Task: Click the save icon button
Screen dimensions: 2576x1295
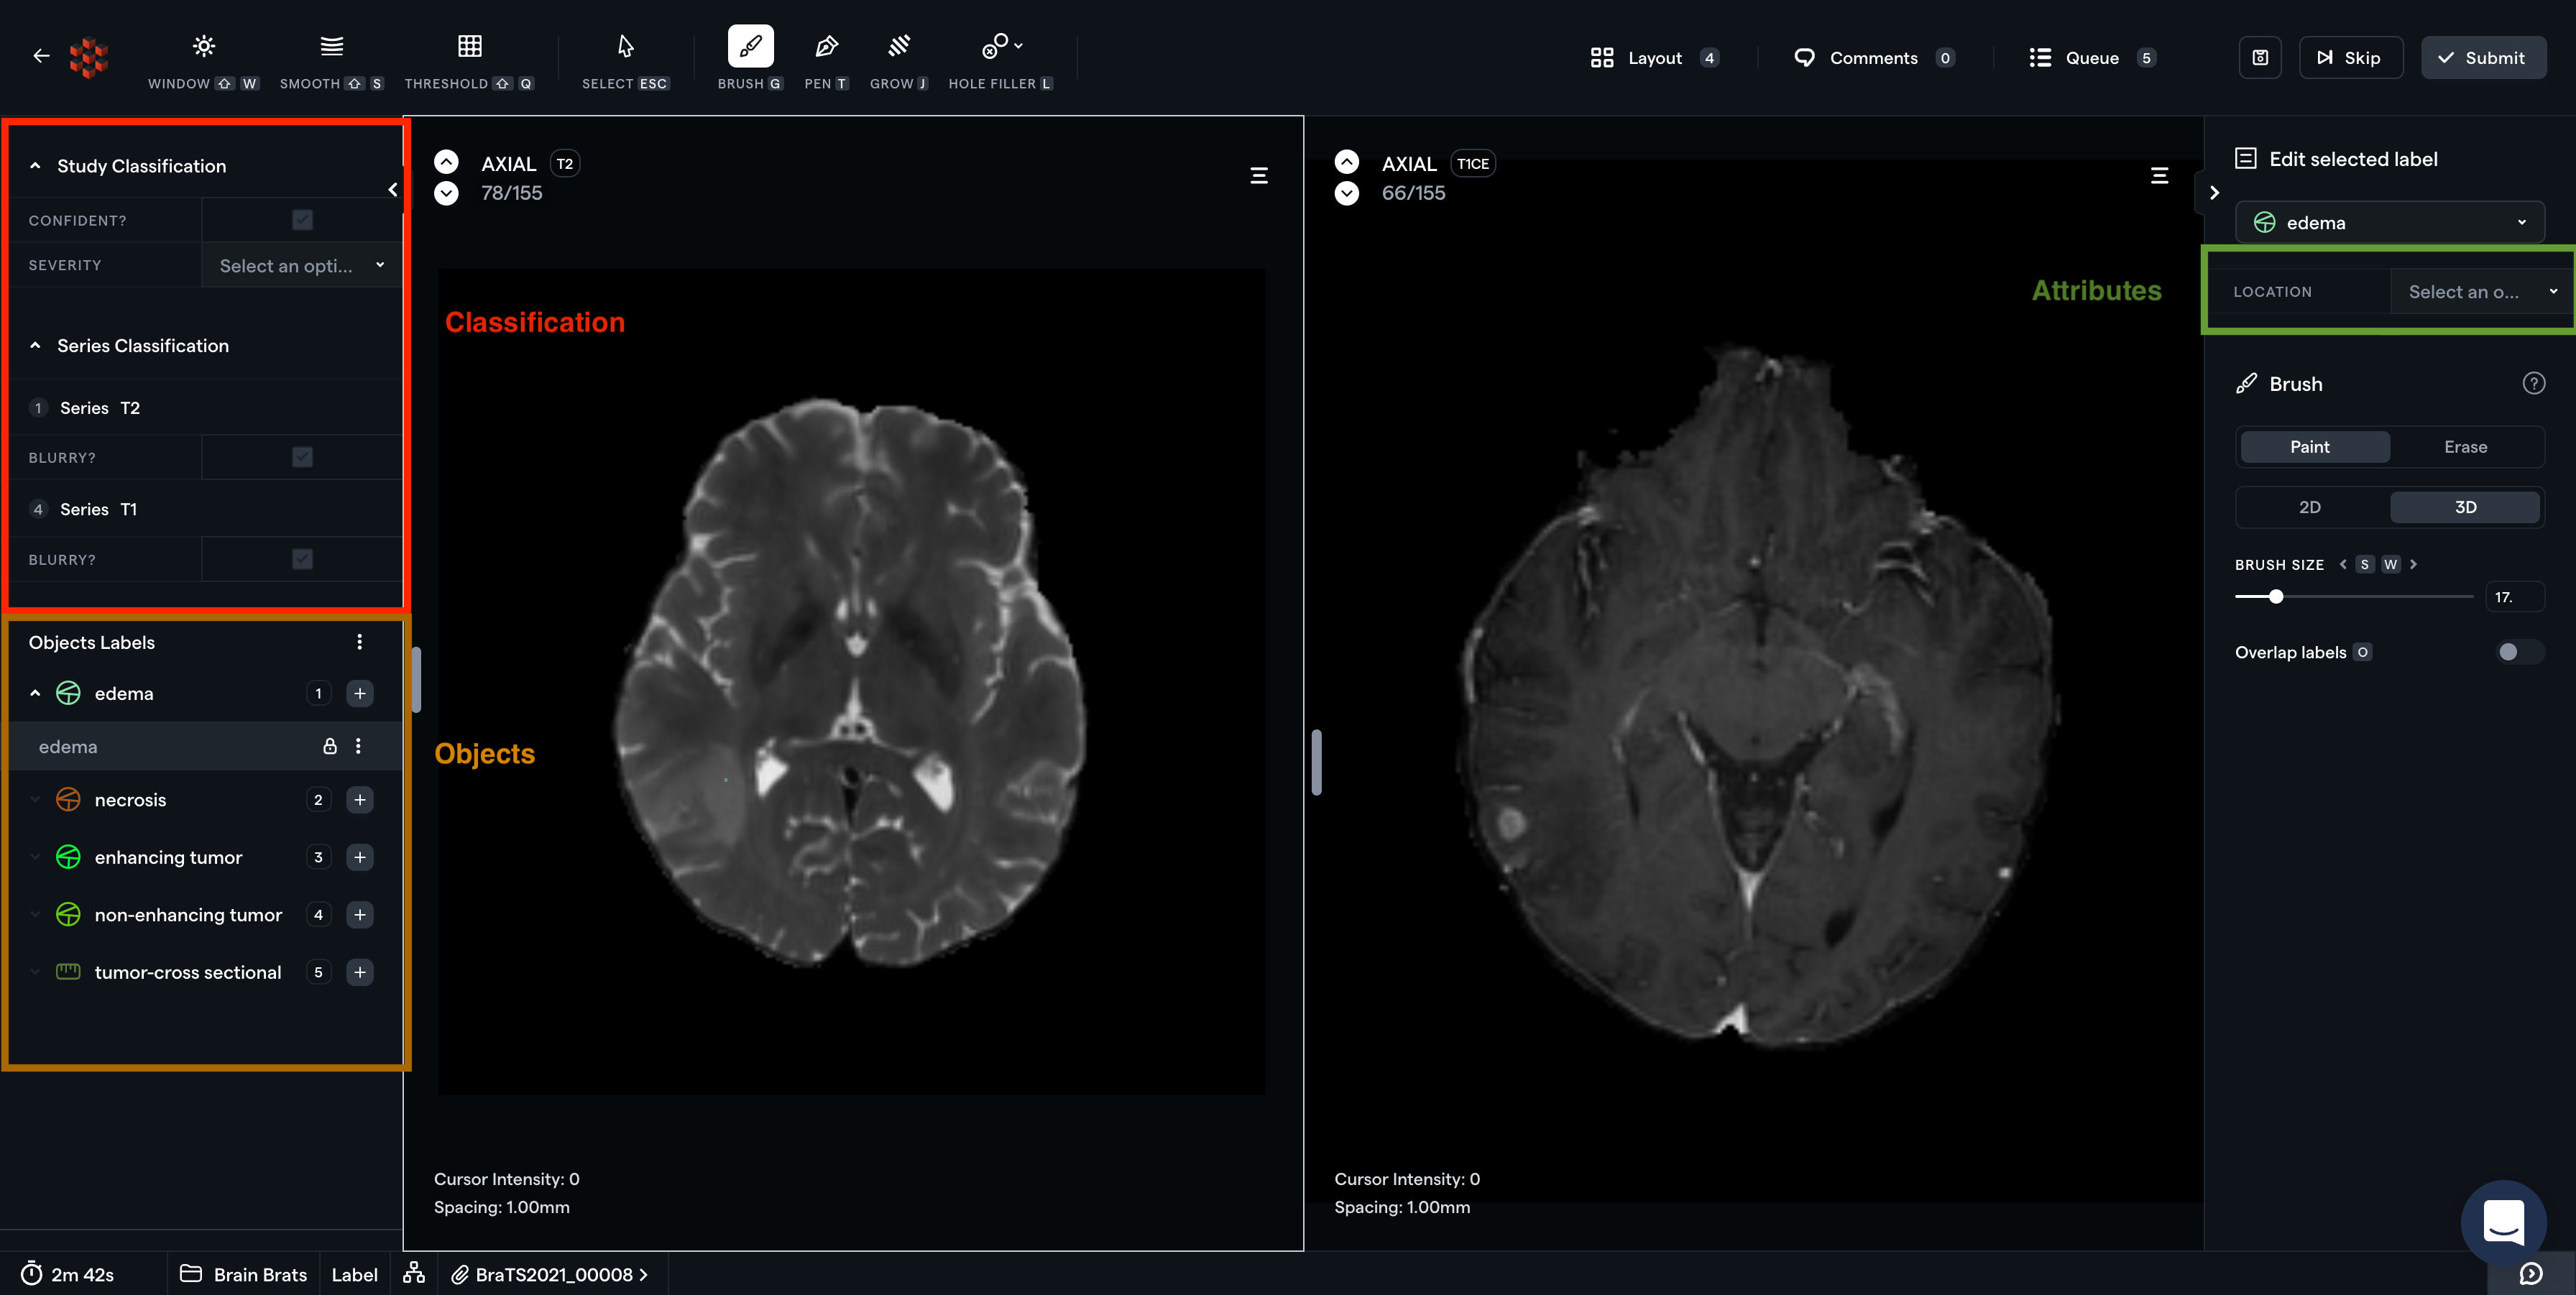Action: click(2259, 58)
